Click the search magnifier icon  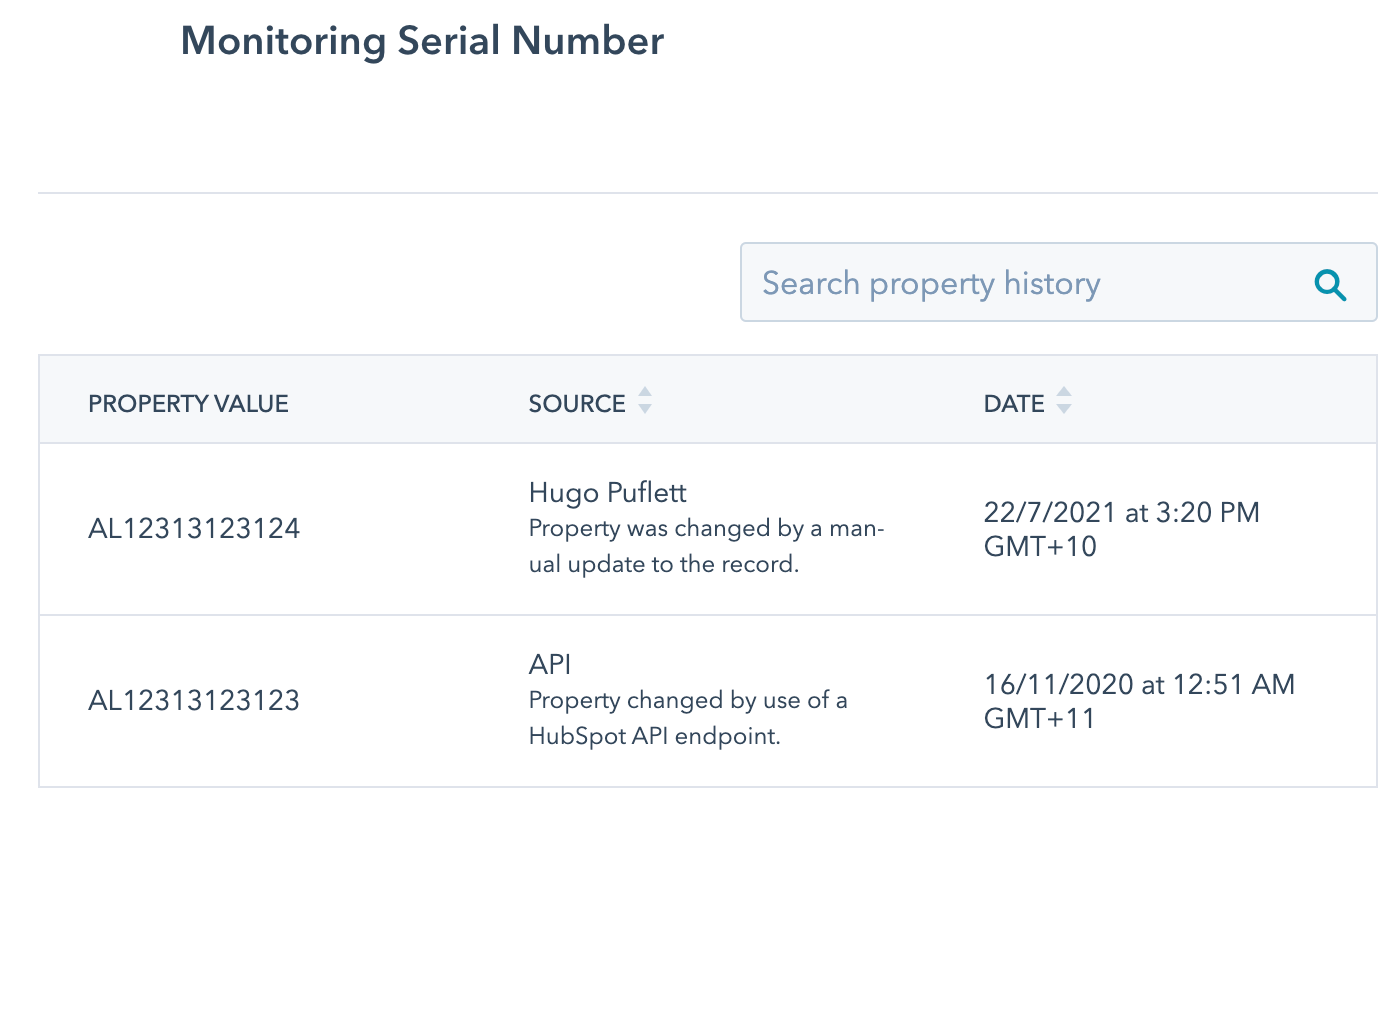coord(1330,285)
